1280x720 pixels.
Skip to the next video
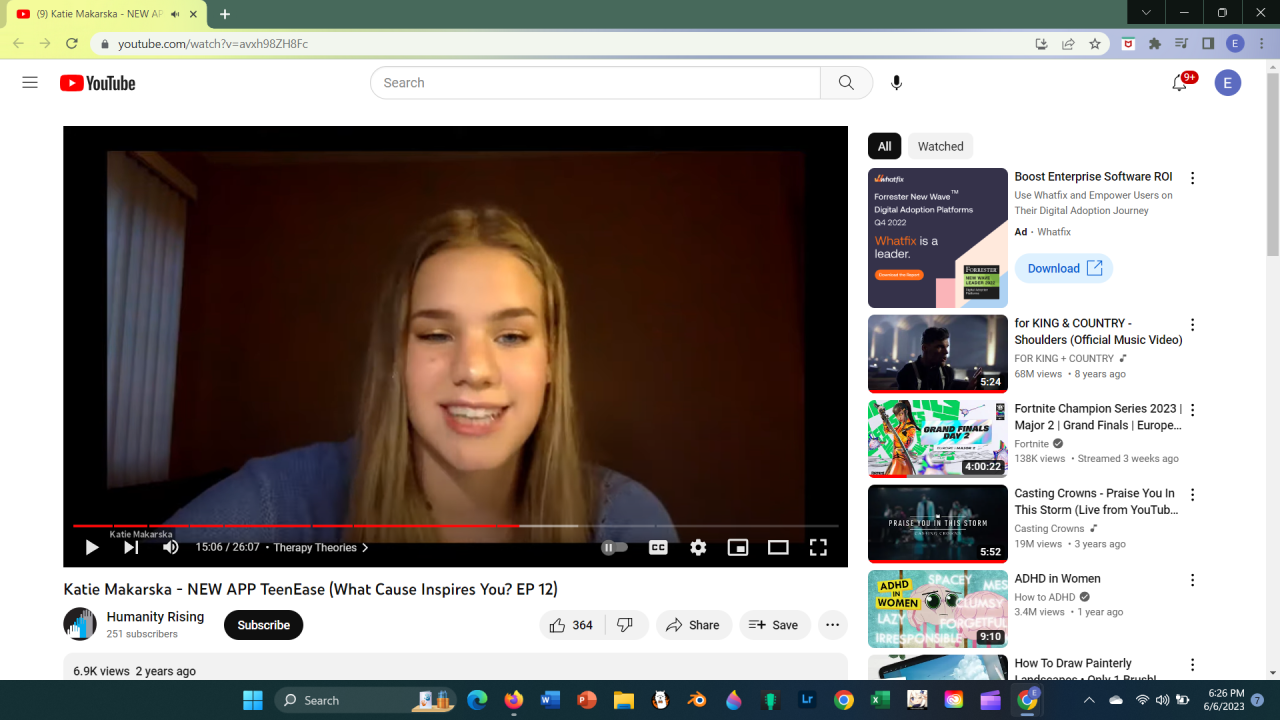131,547
